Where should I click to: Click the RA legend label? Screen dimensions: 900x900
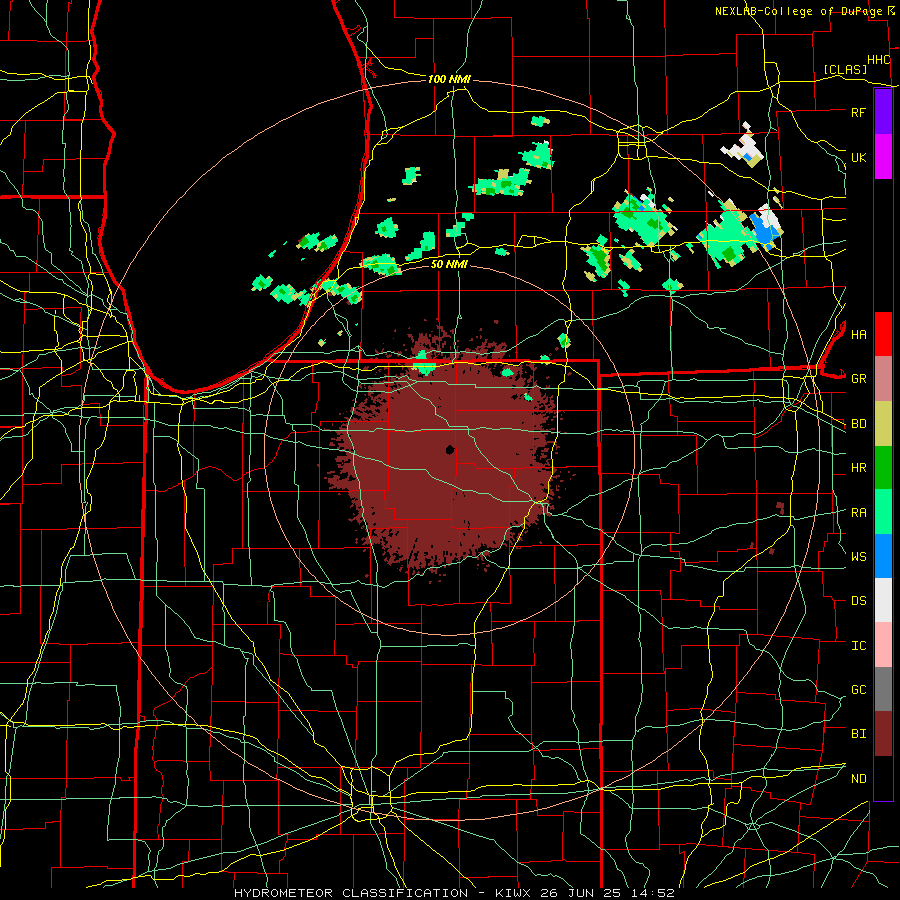click(x=858, y=512)
